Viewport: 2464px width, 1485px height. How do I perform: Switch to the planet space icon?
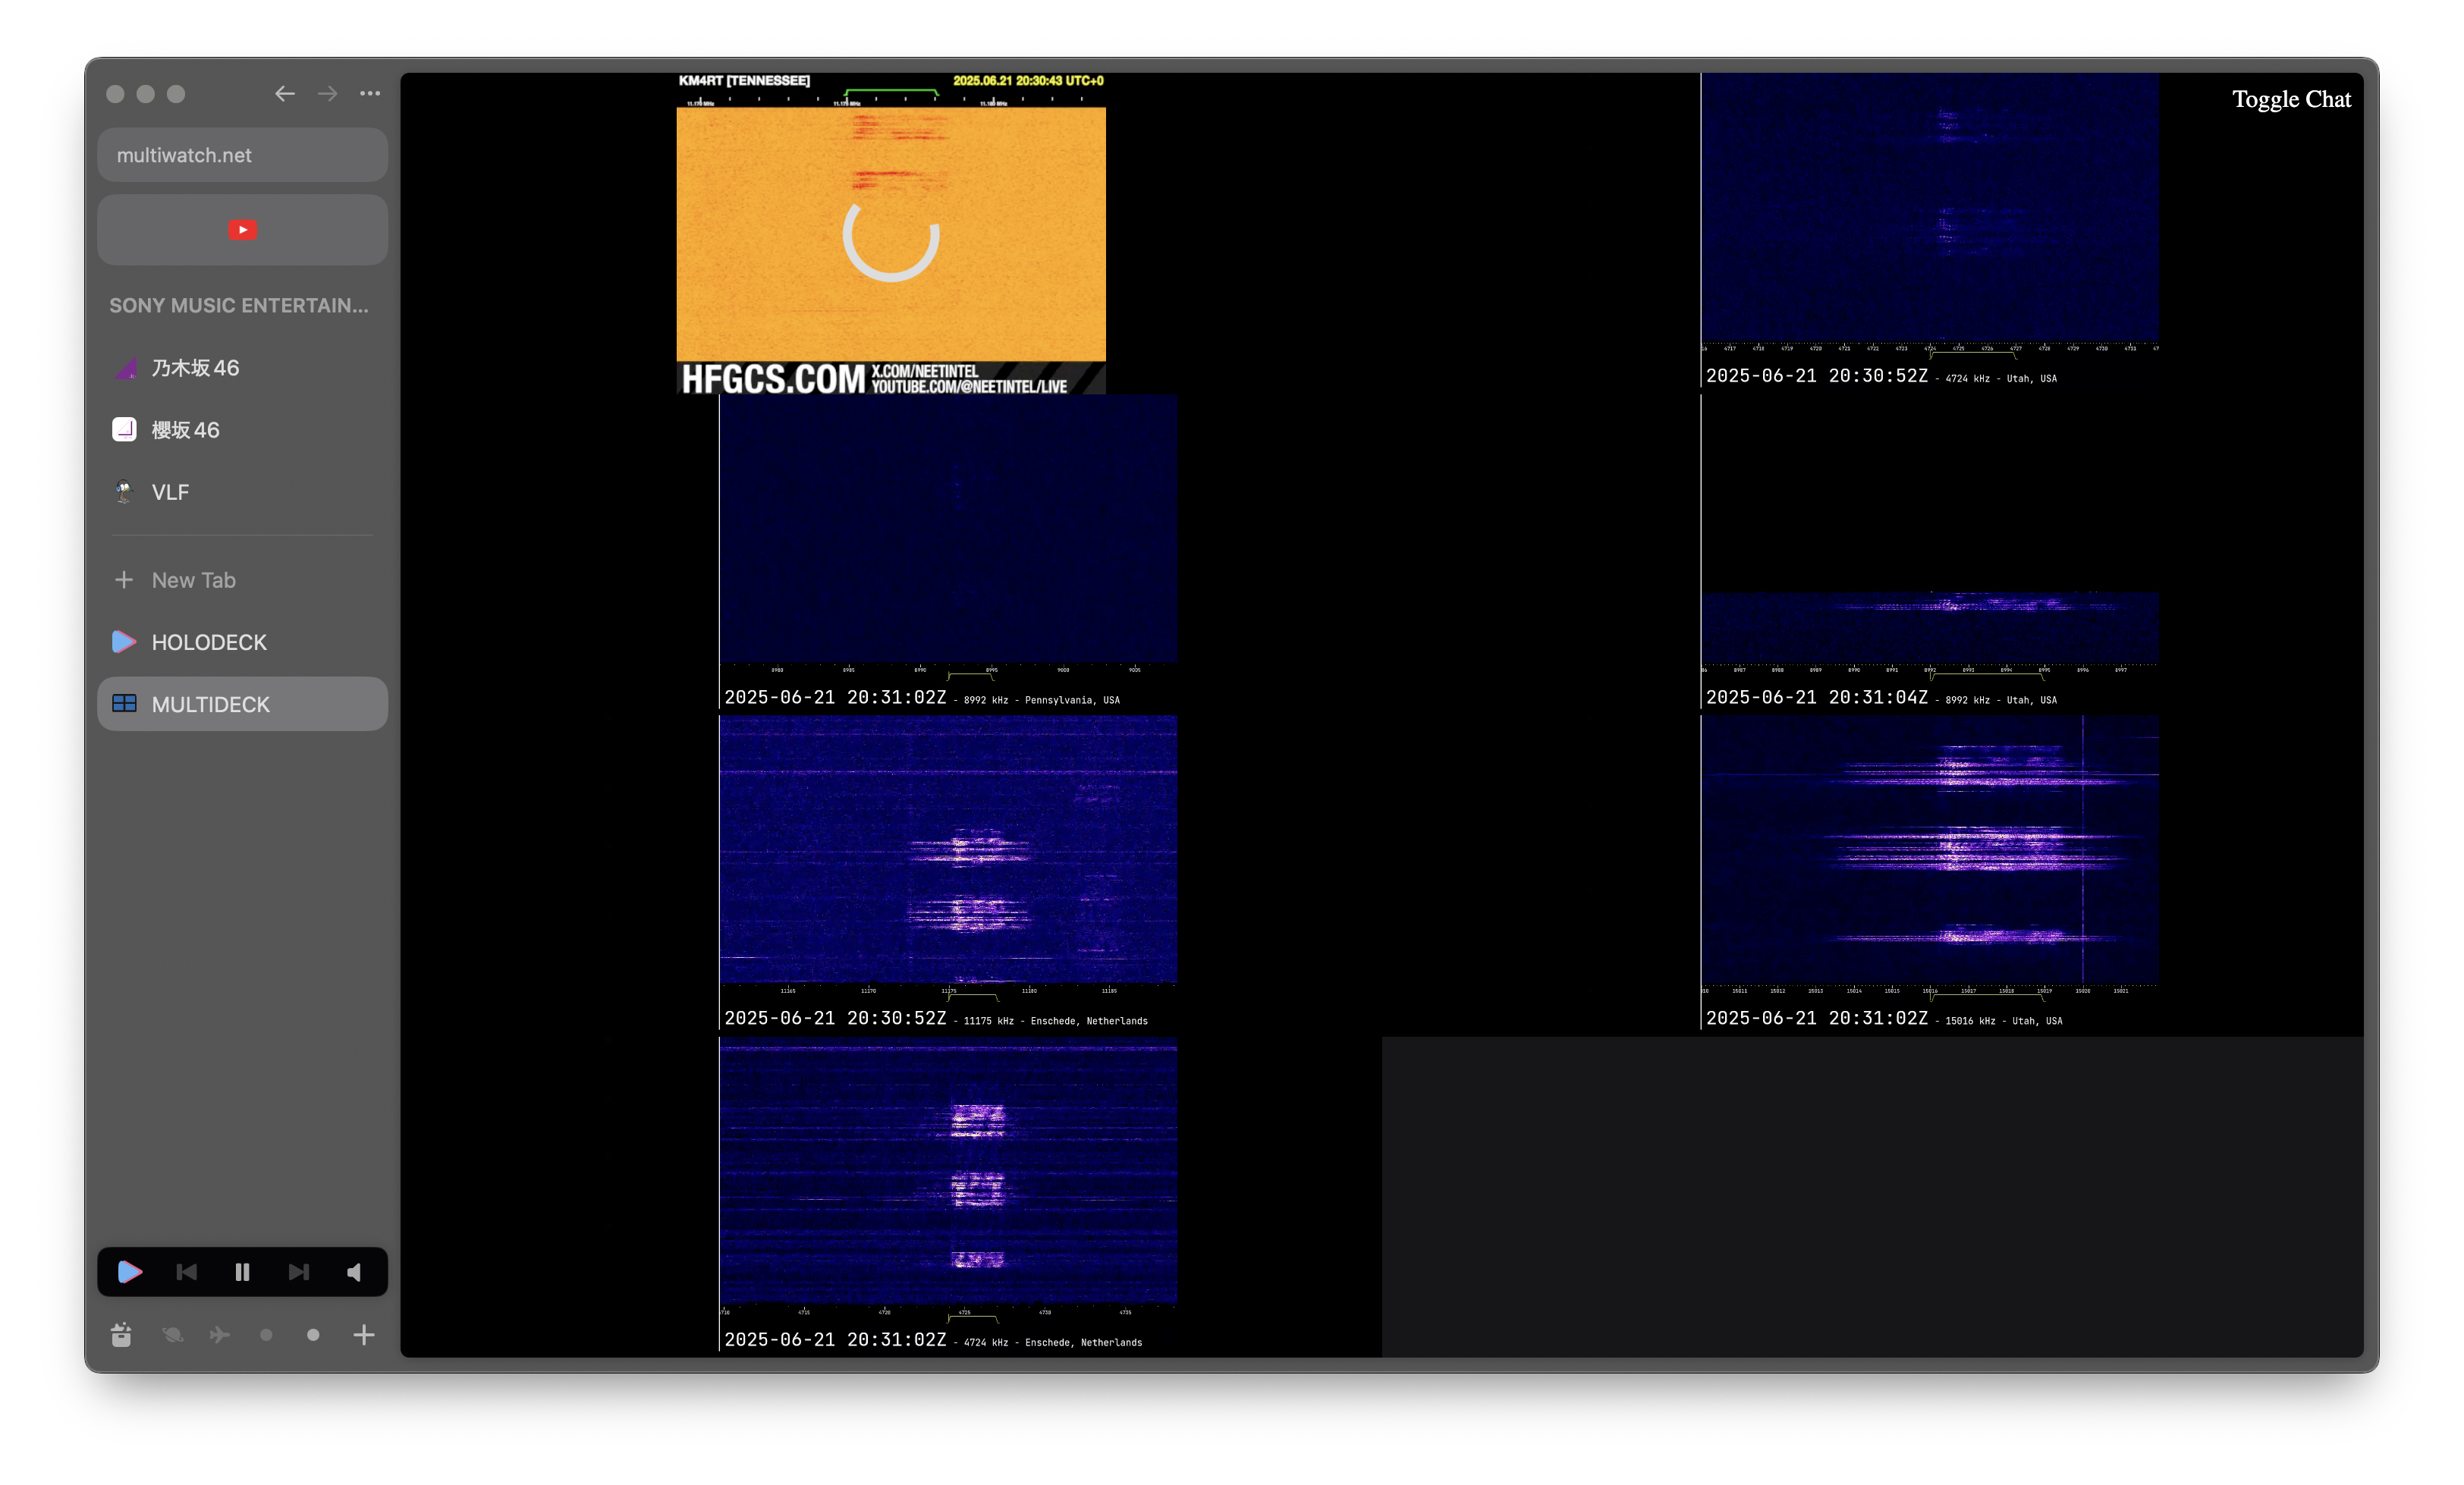point(172,1335)
